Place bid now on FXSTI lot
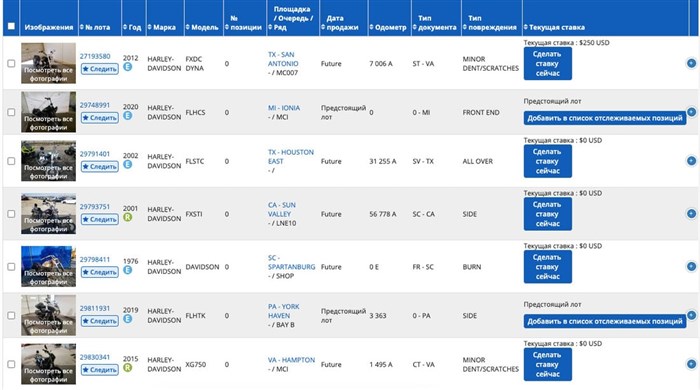The image size is (700, 390). pyautogui.click(x=547, y=214)
